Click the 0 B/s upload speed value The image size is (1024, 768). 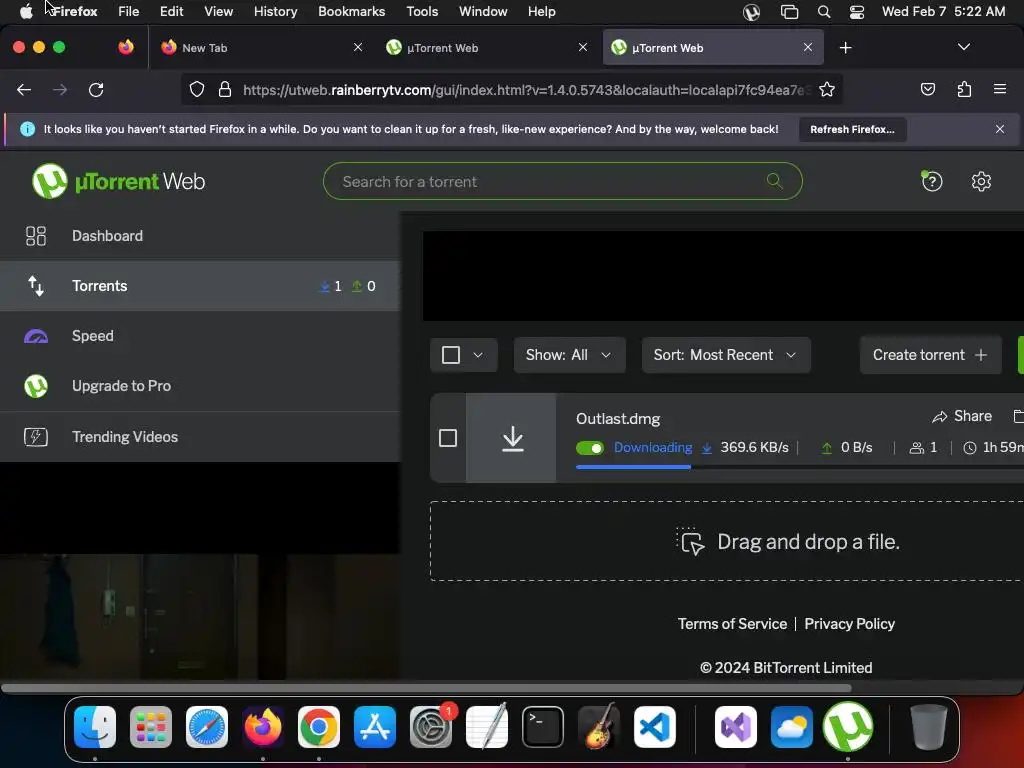tap(857, 448)
